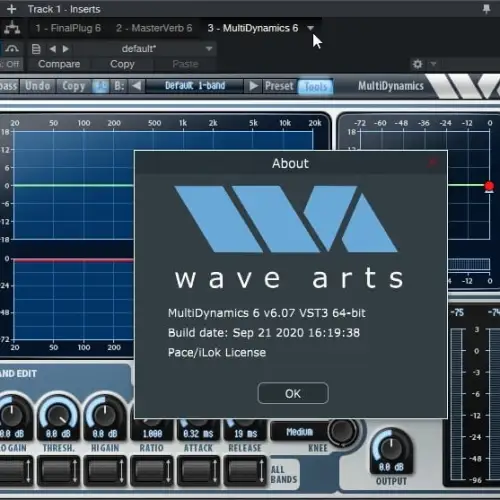Click Undo in the plugin toolbar

(38, 86)
